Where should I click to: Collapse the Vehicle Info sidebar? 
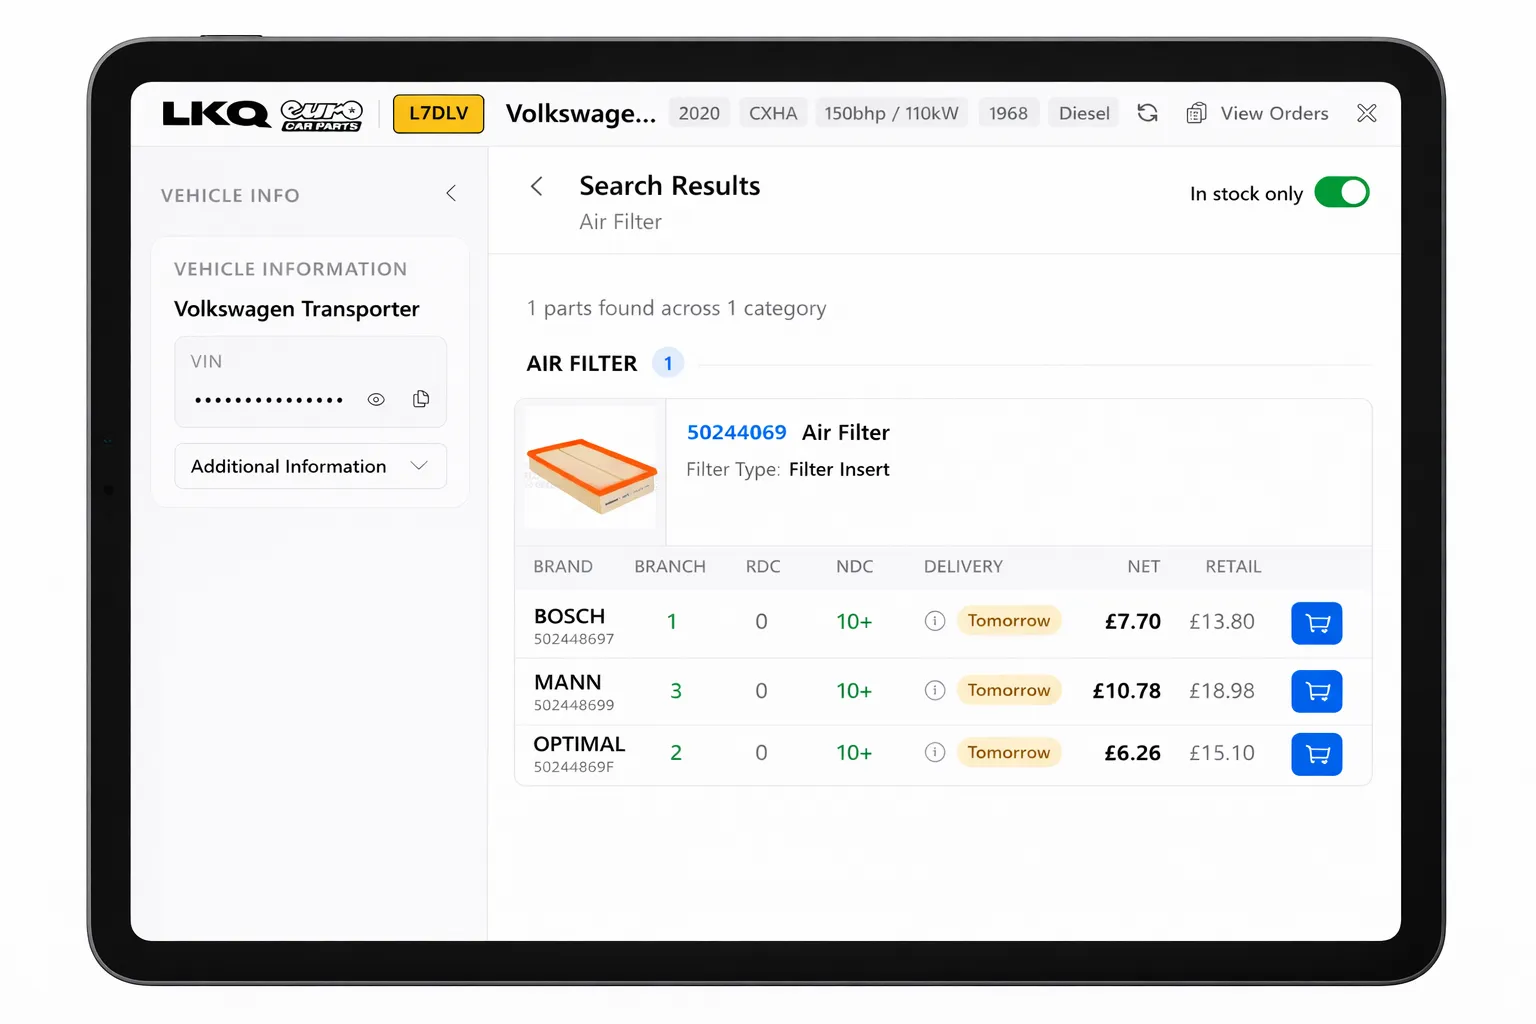point(451,193)
